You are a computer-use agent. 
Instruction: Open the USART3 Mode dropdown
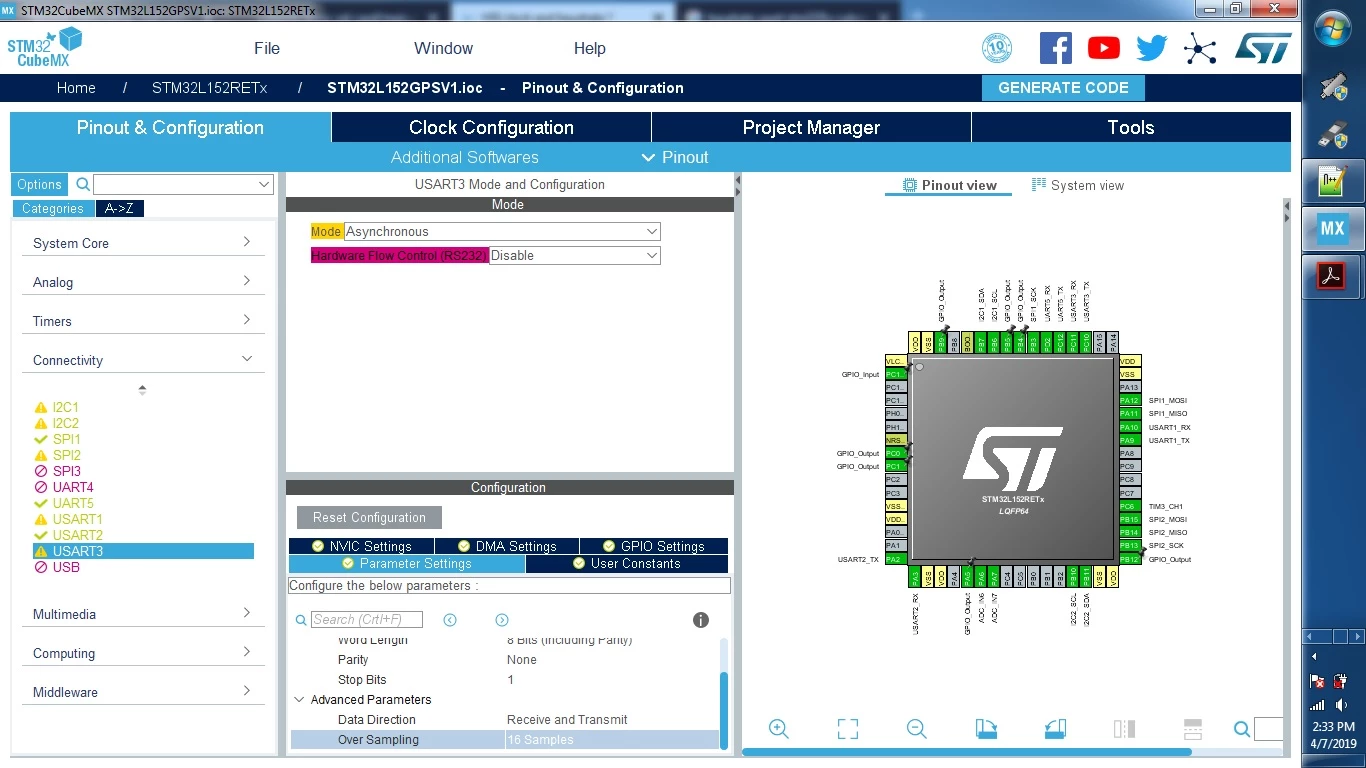[502, 232]
